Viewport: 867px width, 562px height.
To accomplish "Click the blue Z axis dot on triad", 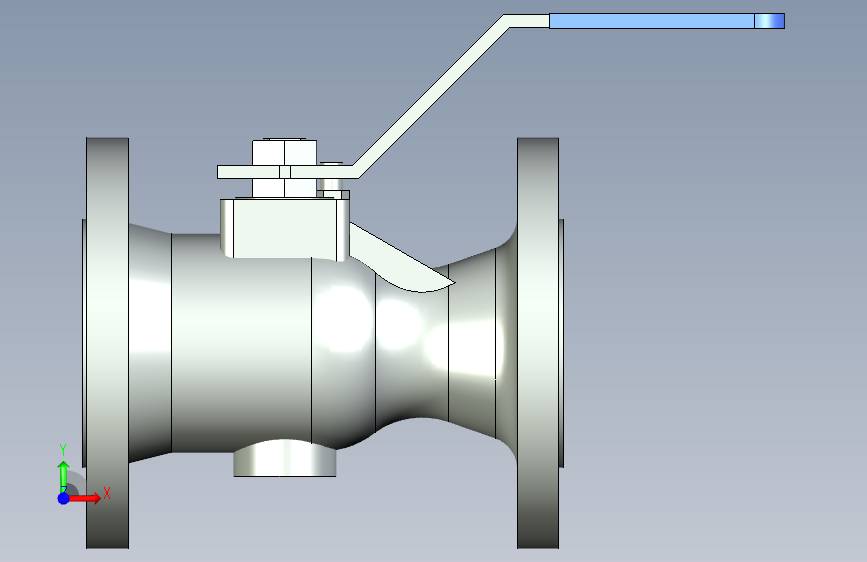I will pos(64,498).
